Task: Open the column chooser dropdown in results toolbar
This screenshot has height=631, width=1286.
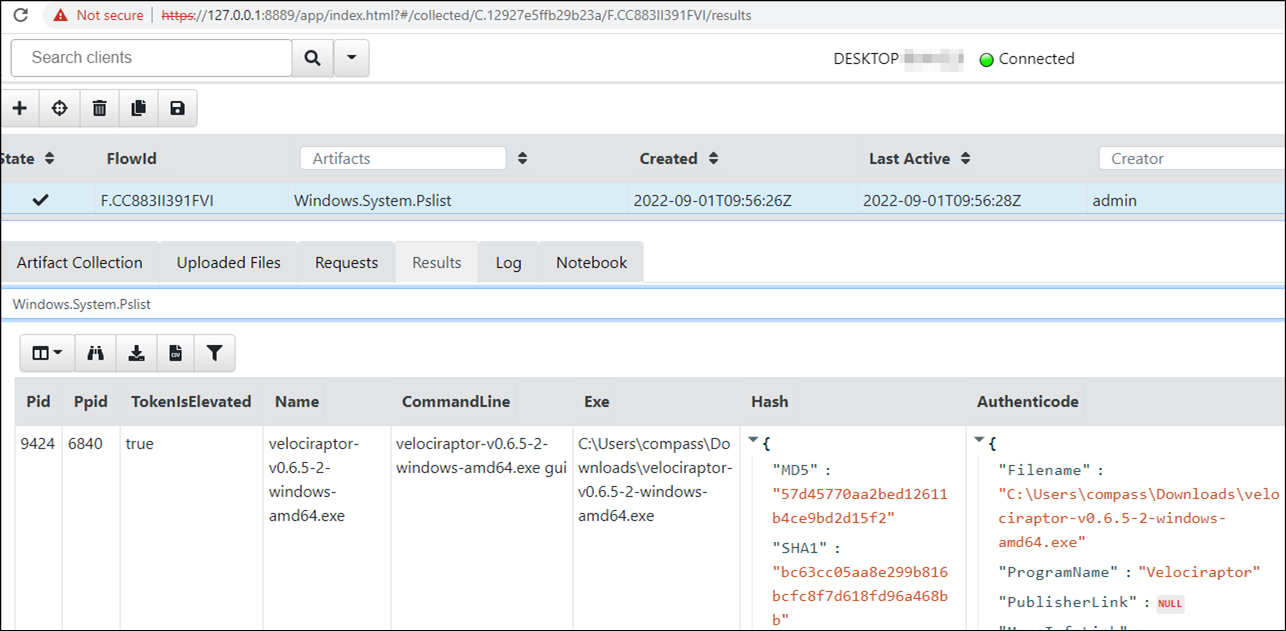Action: 47,353
